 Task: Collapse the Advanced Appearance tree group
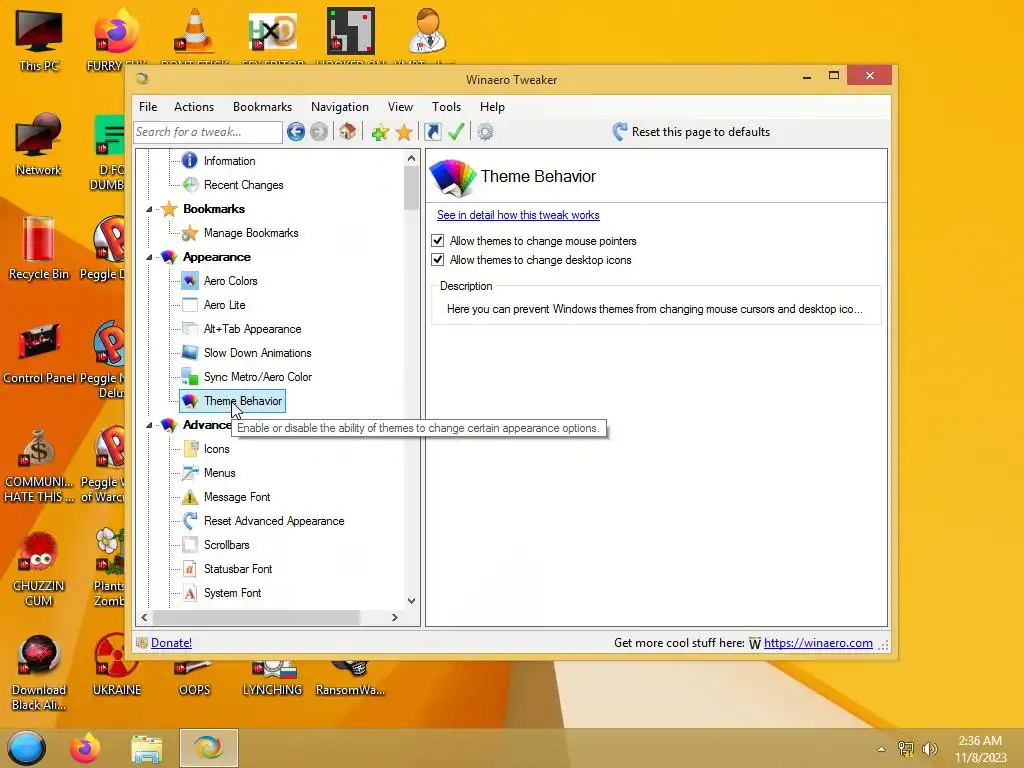pyautogui.click(x=150, y=425)
